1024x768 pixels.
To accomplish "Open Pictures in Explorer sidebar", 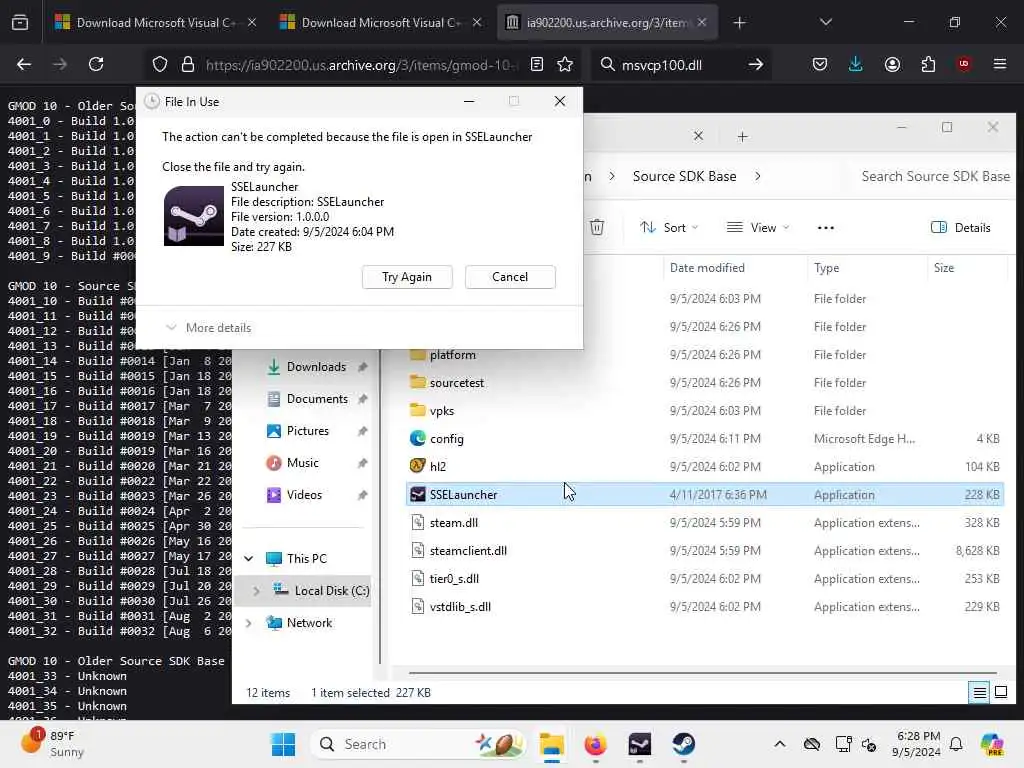I will (x=307, y=431).
